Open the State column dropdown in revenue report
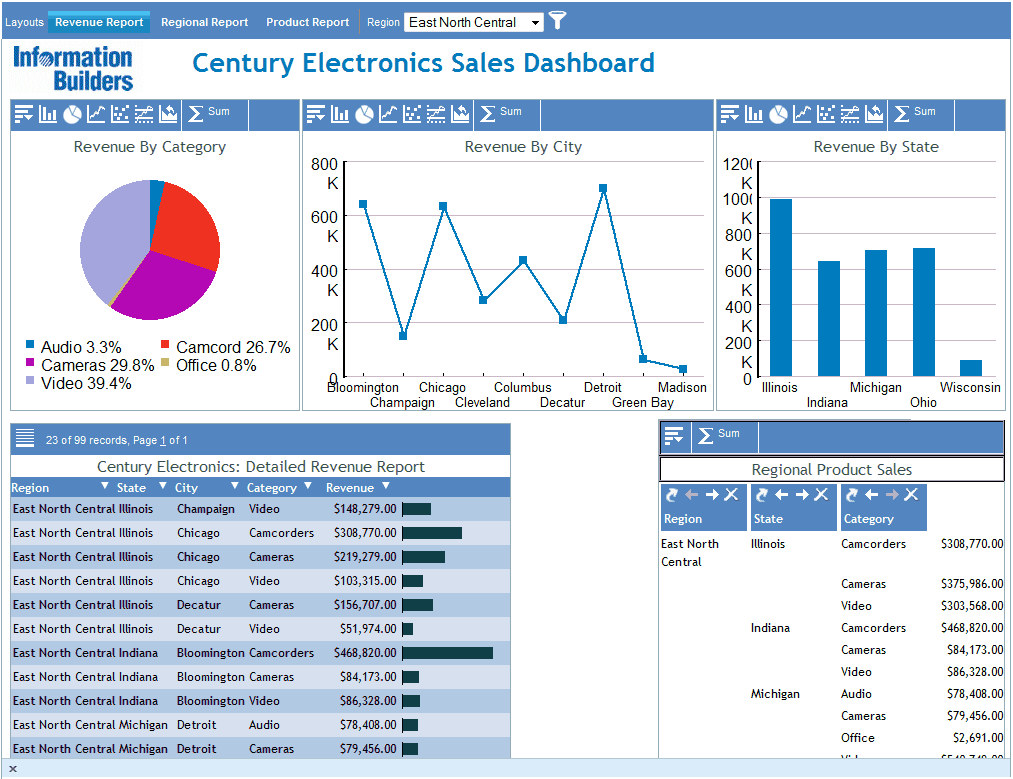Image resolution: width=1013 pixels, height=779 pixels. click(x=163, y=486)
